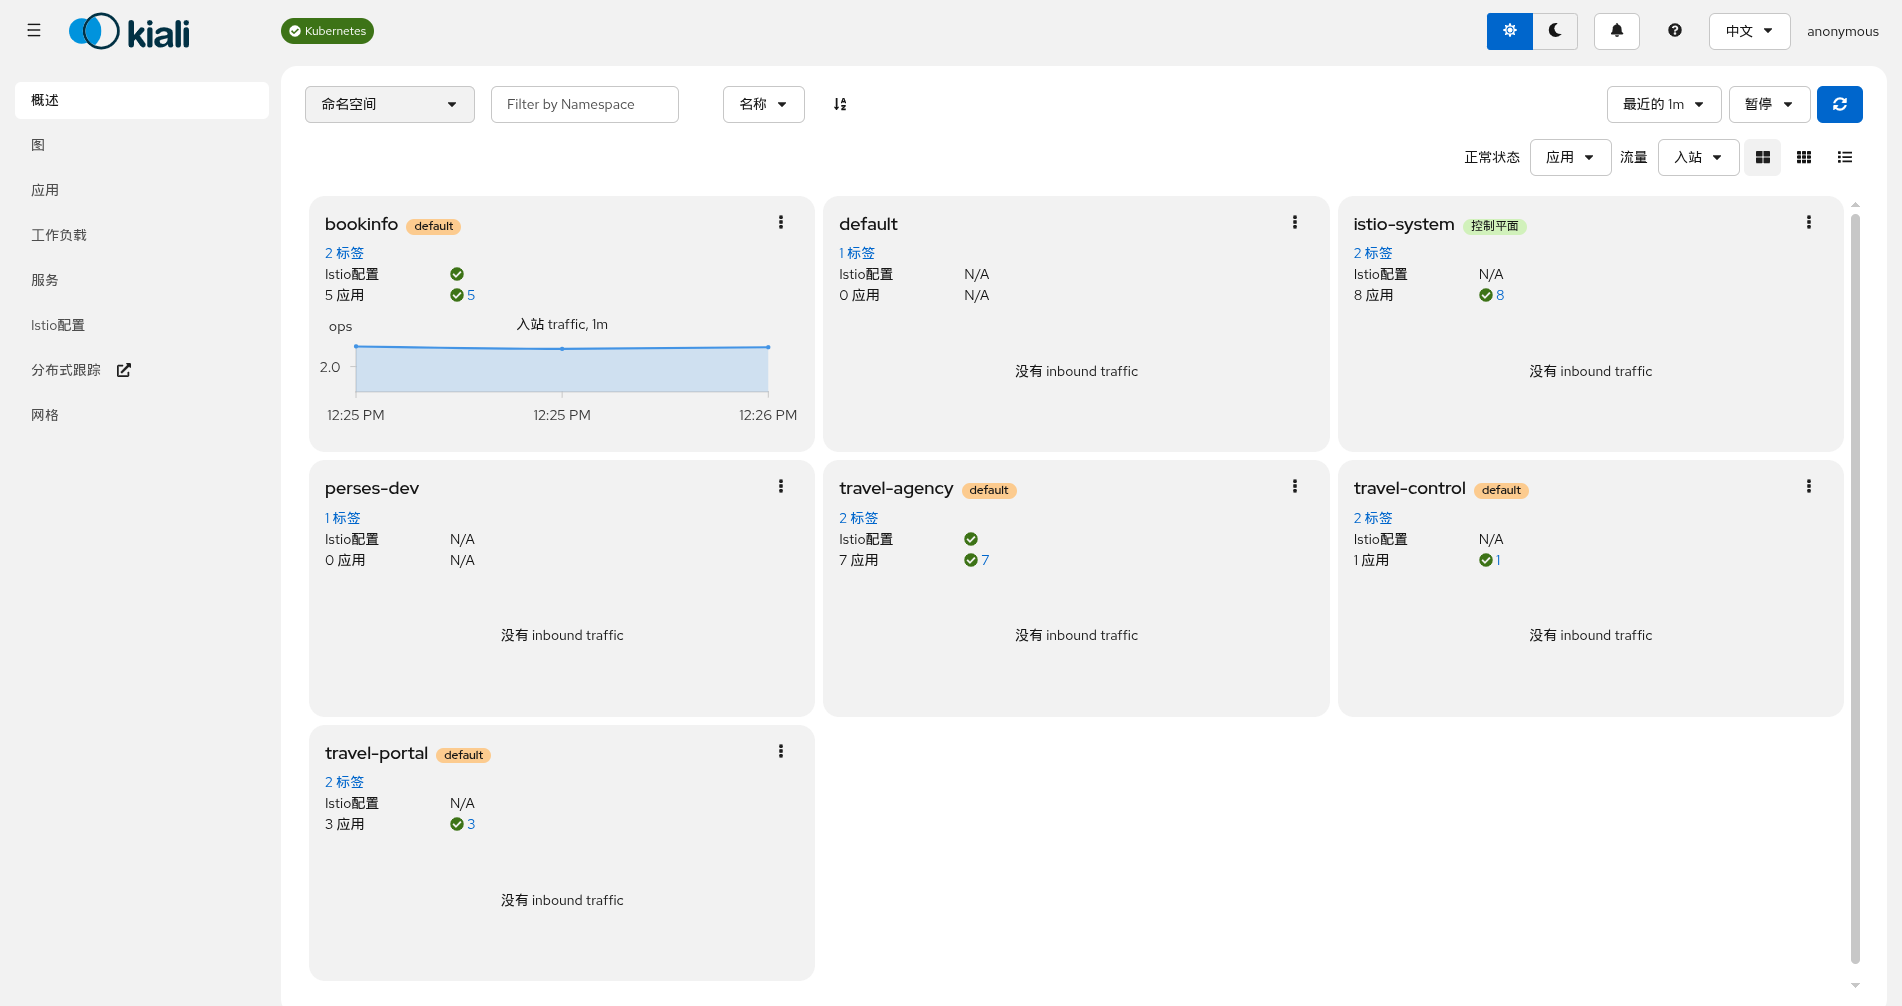Open the 入站 traffic direction dropdown
The height and width of the screenshot is (1006, 1902).
[1697, 157]
